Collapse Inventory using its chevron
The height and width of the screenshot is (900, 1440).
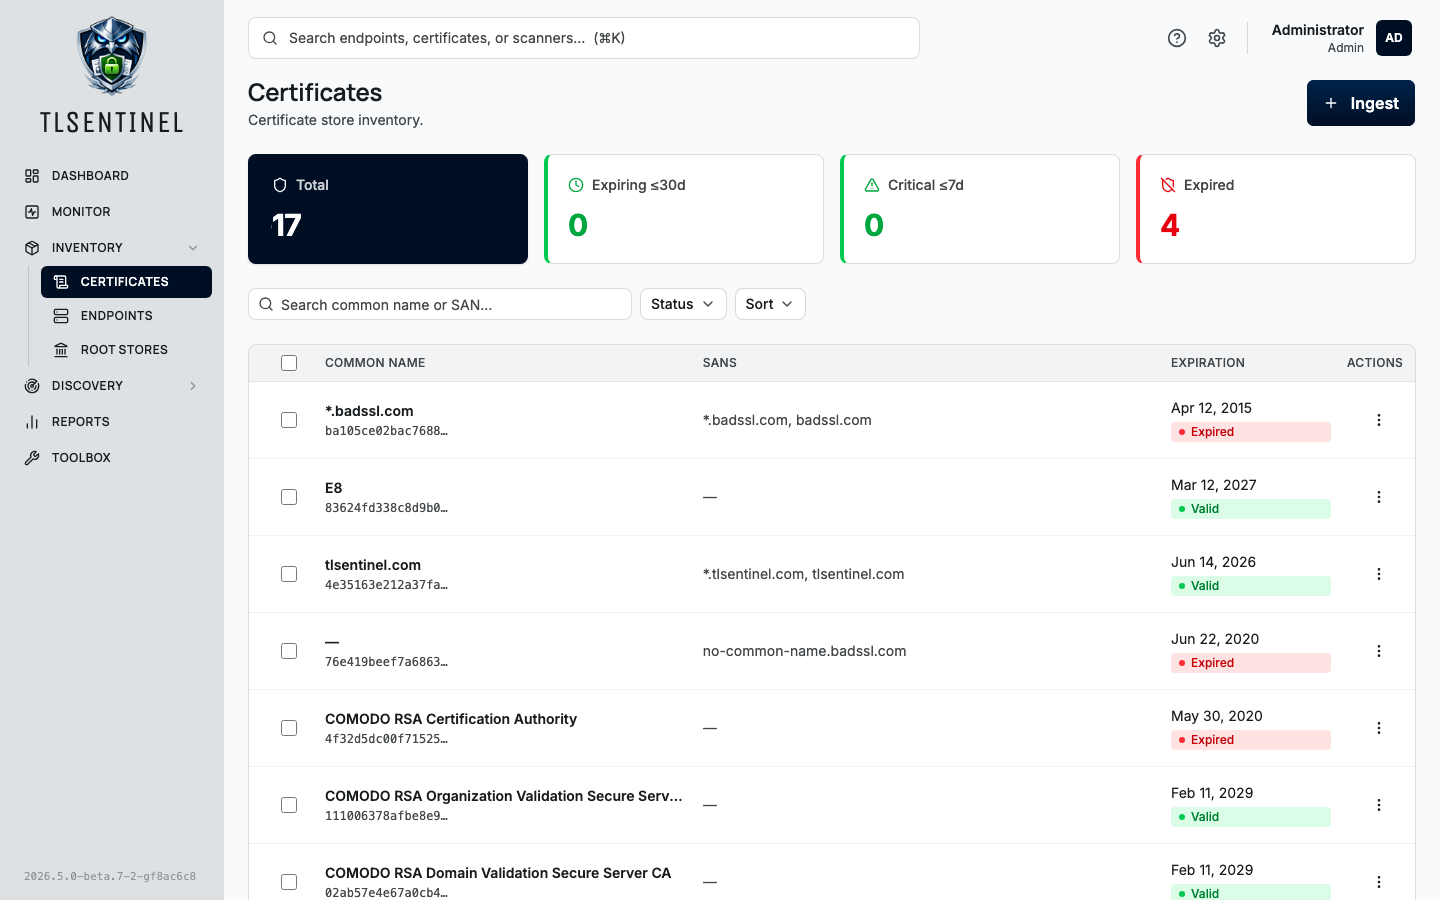coord(193,248)
